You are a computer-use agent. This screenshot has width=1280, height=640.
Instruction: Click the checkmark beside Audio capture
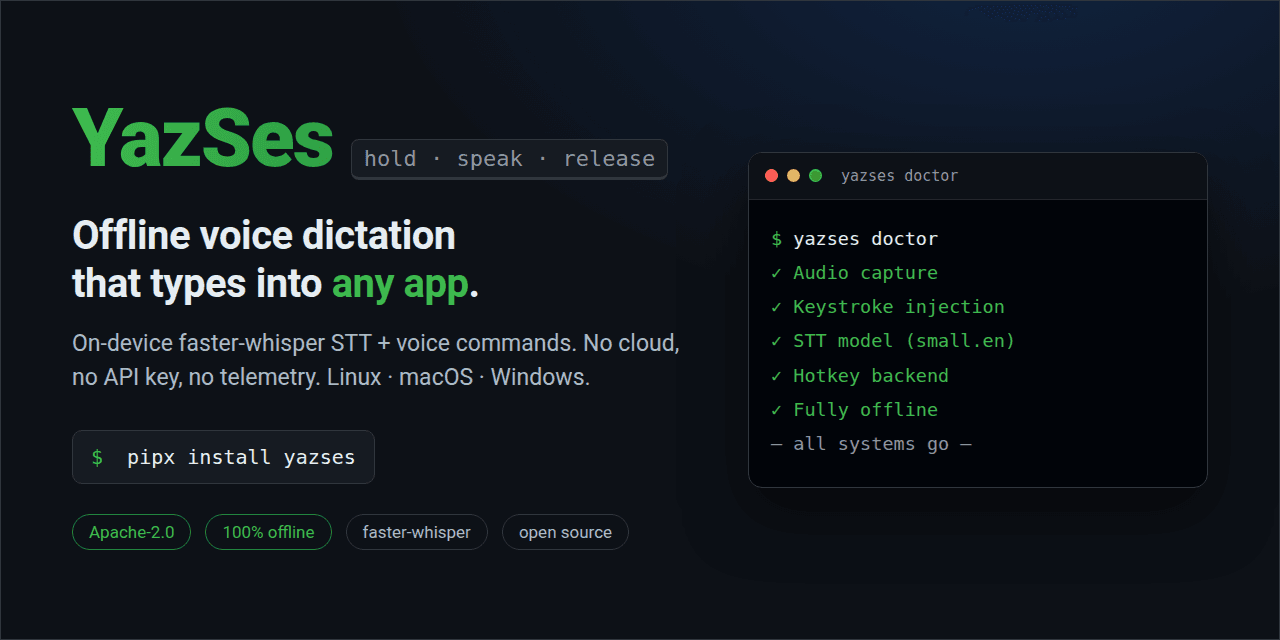click(x=776, y=273)
